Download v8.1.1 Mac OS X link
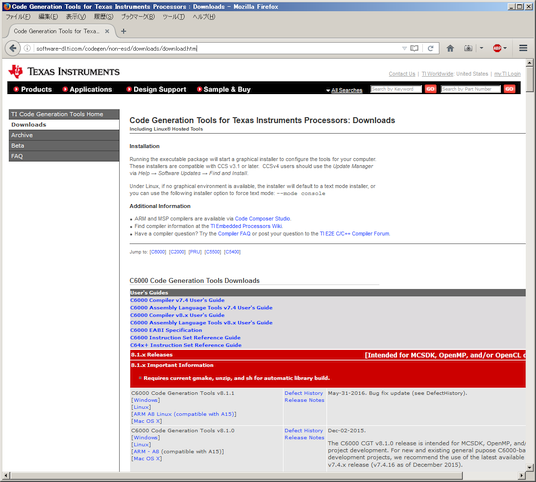Image resolution: width=536 pixels, height=482 pixels. [x=147, y=421]
